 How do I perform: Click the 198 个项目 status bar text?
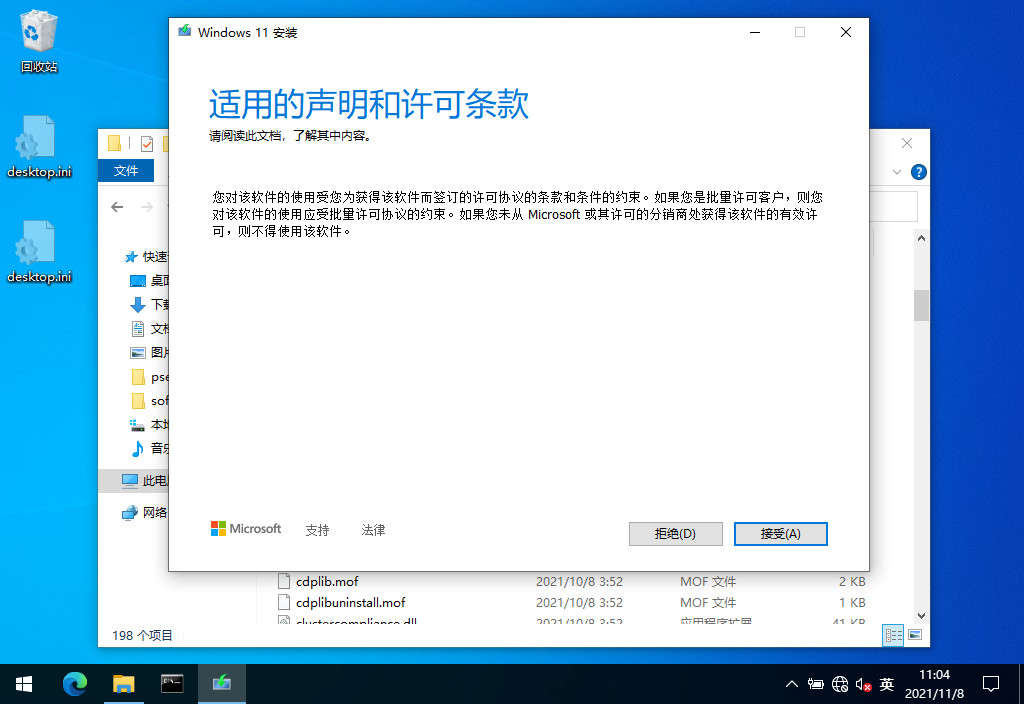[142, 635]
